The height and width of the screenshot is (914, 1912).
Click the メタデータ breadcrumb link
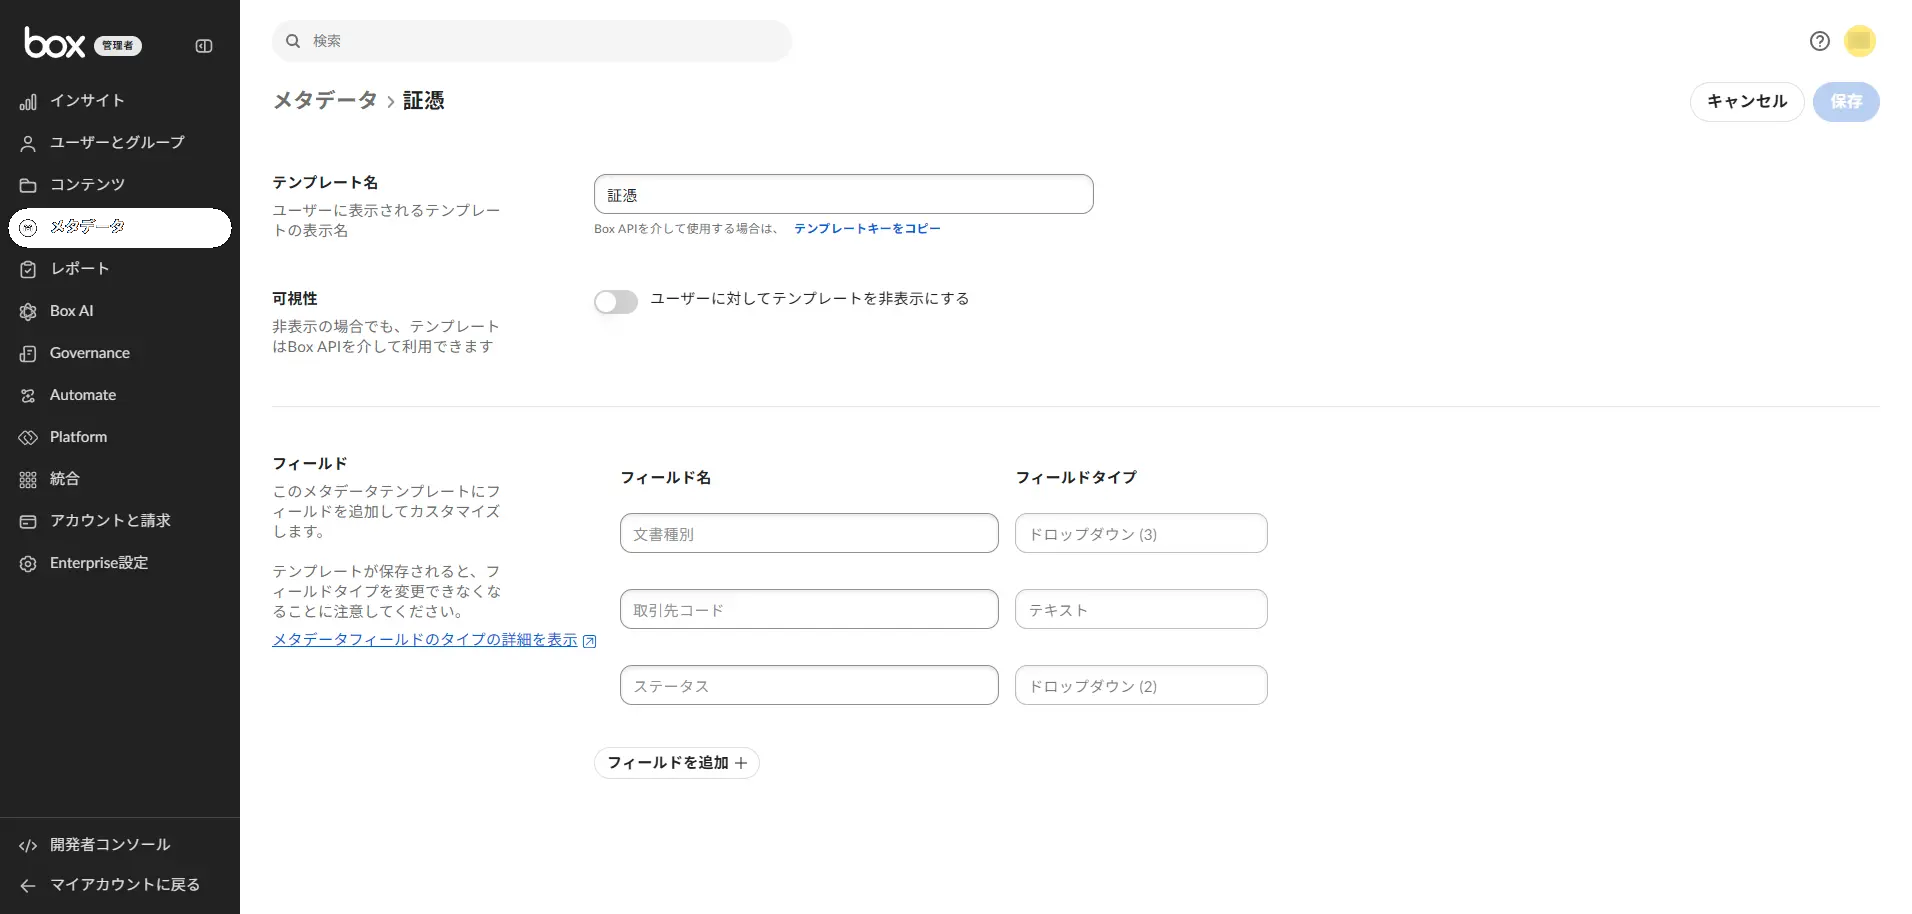pos(325,100)
